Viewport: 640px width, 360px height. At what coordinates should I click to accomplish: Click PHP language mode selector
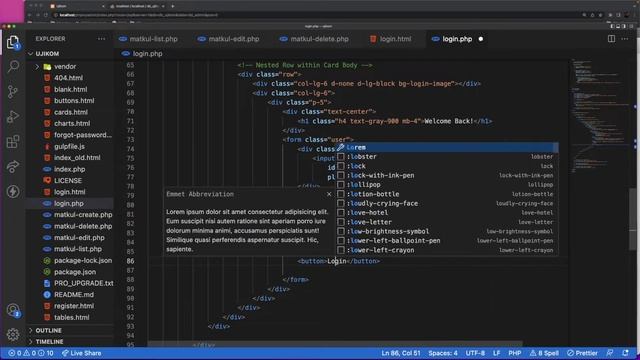coord(515,353)
